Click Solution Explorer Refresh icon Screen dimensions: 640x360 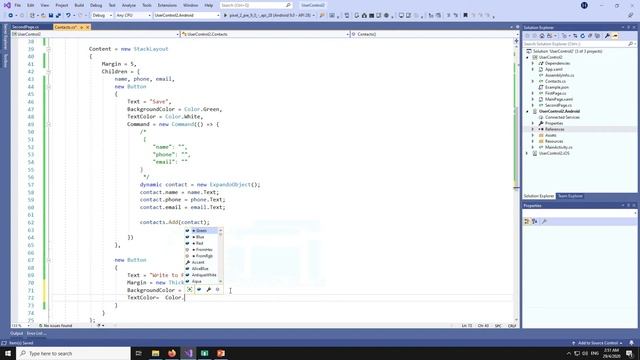[582, 36]
